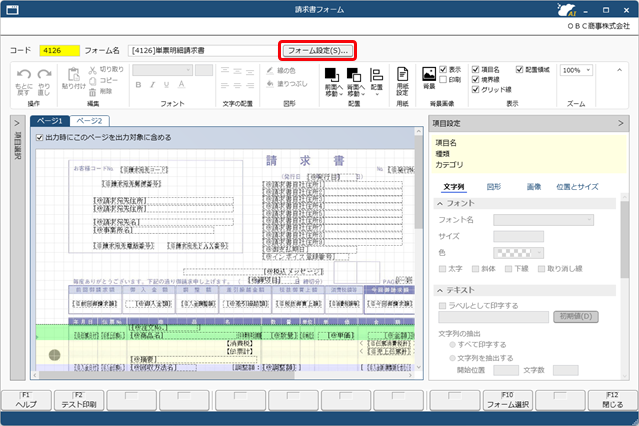
Task: Collapse the フォント section
Action: point(440,203)
